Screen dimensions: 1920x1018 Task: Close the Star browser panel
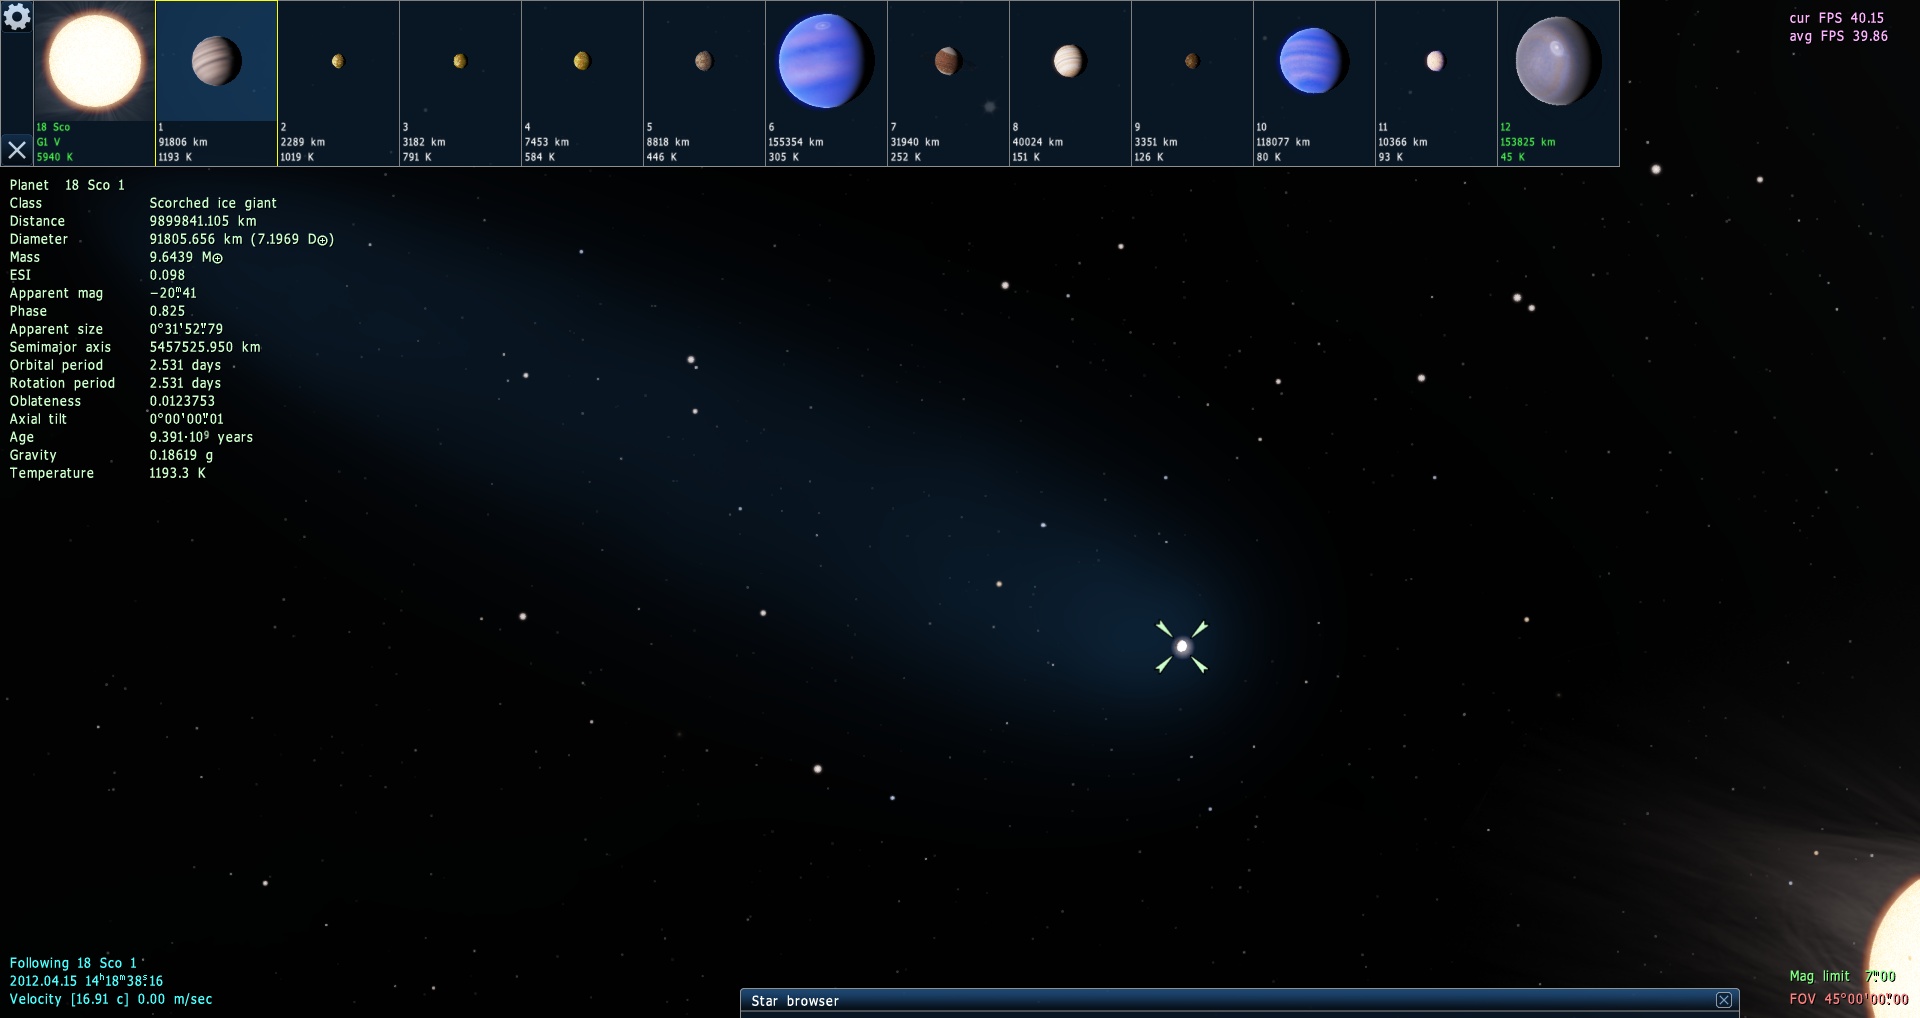[x=1724, y=1000]
